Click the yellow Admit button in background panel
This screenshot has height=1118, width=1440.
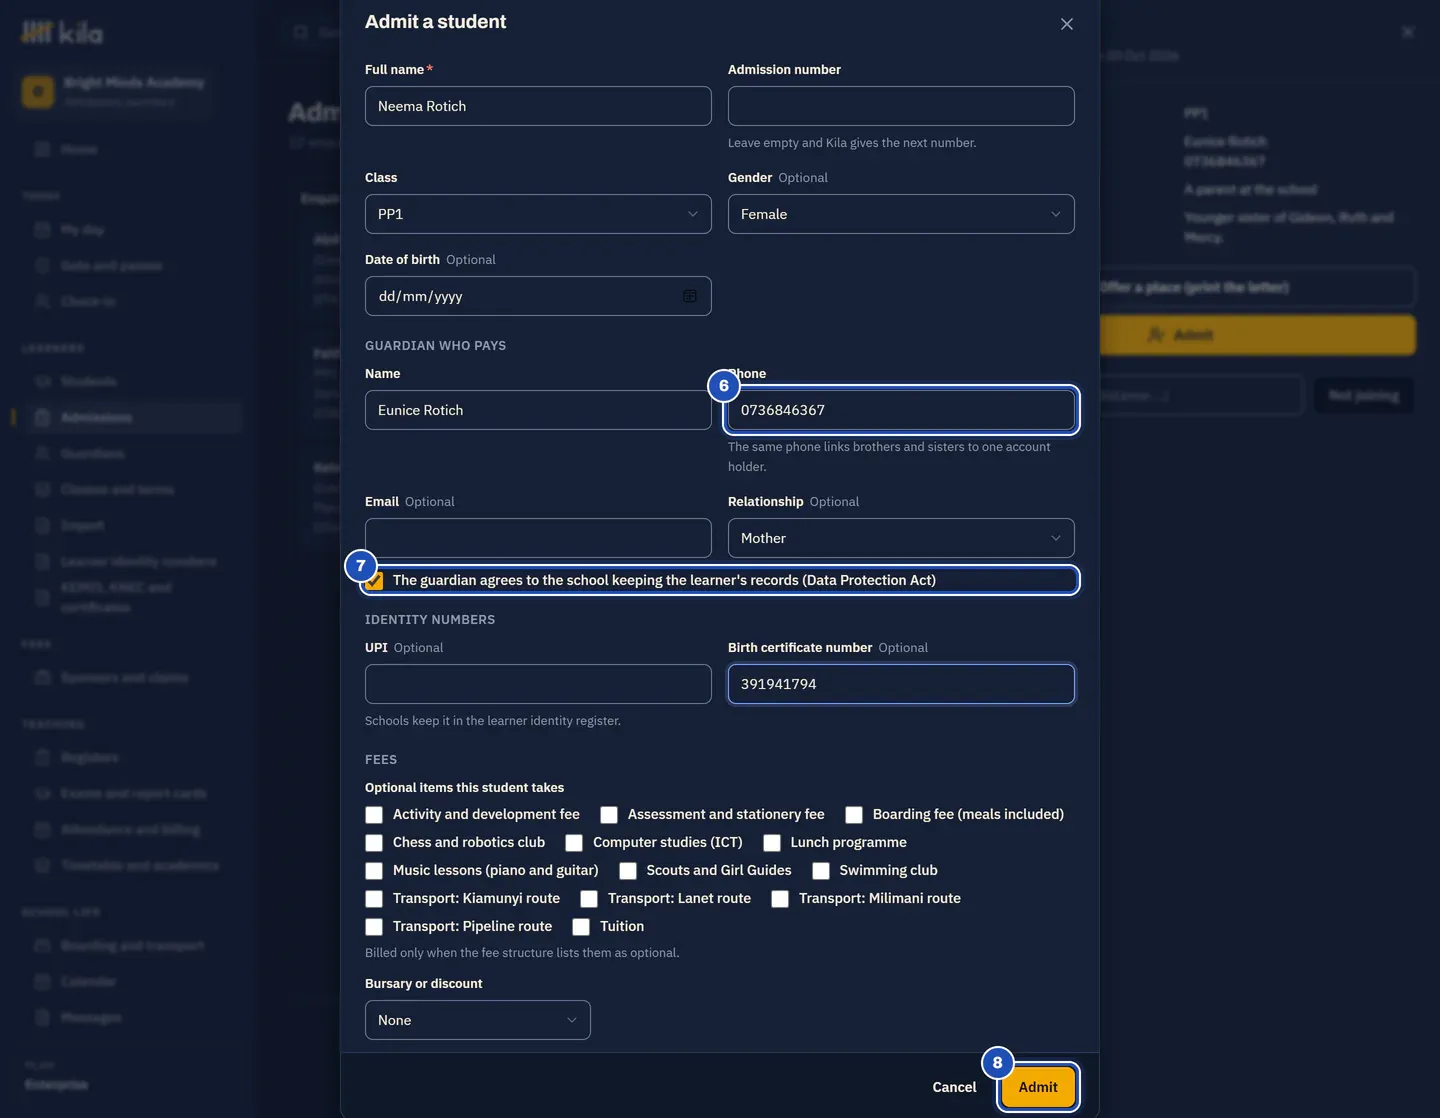point(1257,335)
